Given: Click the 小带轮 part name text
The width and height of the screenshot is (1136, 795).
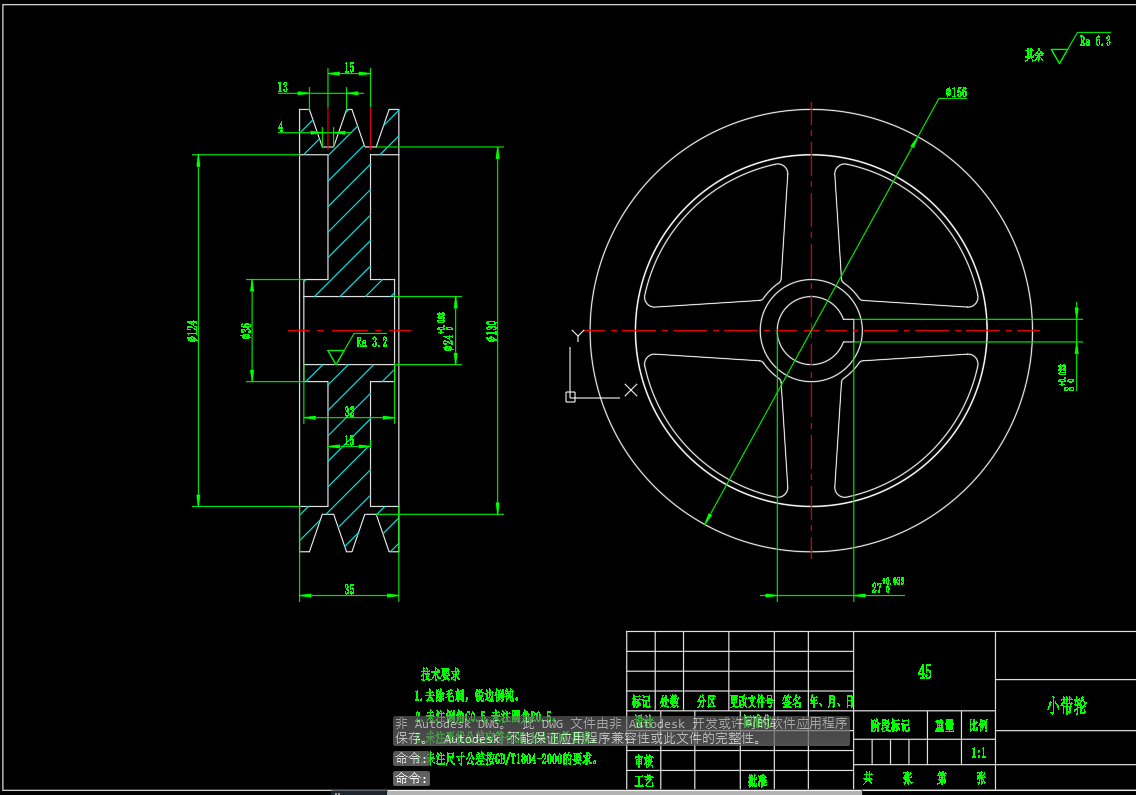Looking at the screenshot, I should point(1066,705).
